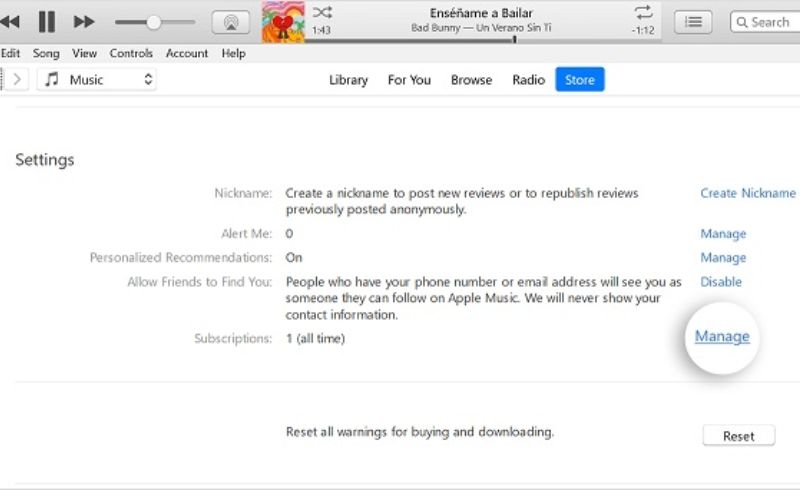
Task: Click the Create Nickname link
Action: click(x=747, y=193)
